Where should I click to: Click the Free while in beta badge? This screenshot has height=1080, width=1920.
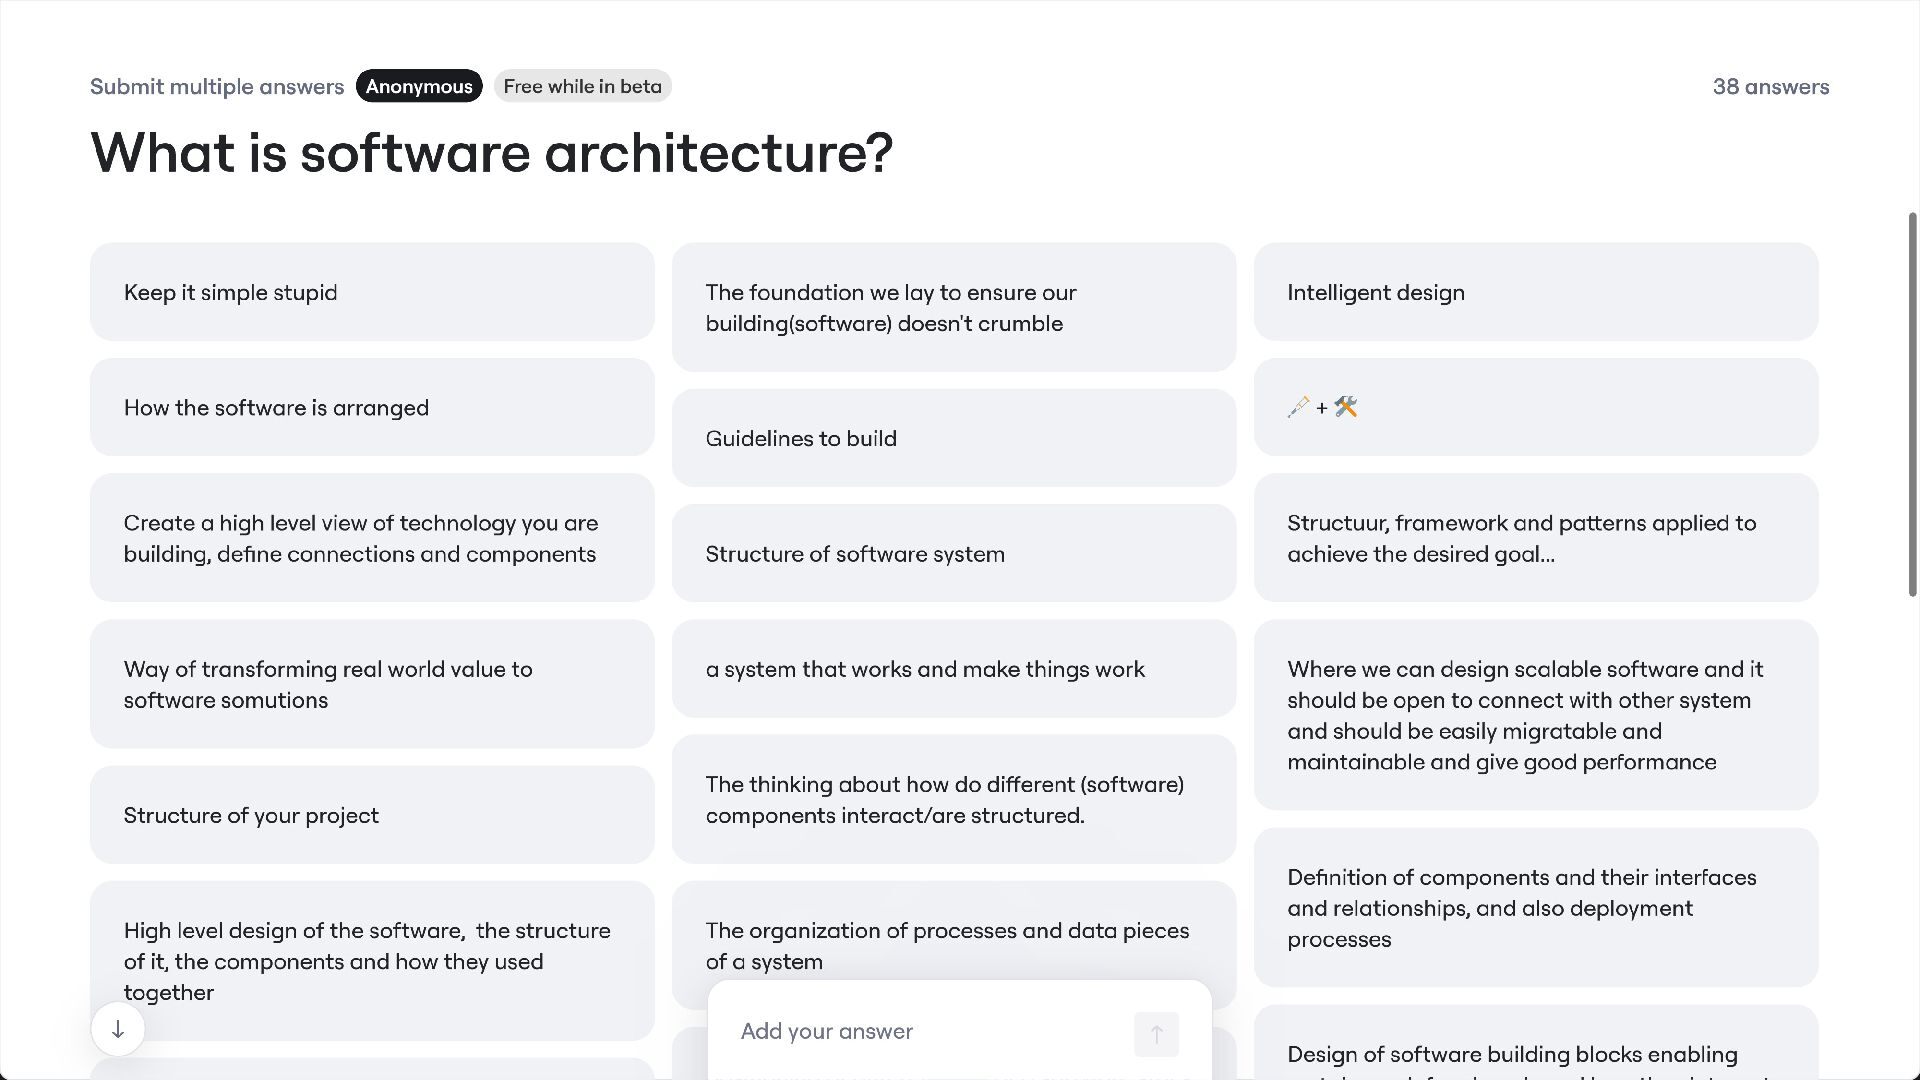pyautogui.click(x=582, y=86)
